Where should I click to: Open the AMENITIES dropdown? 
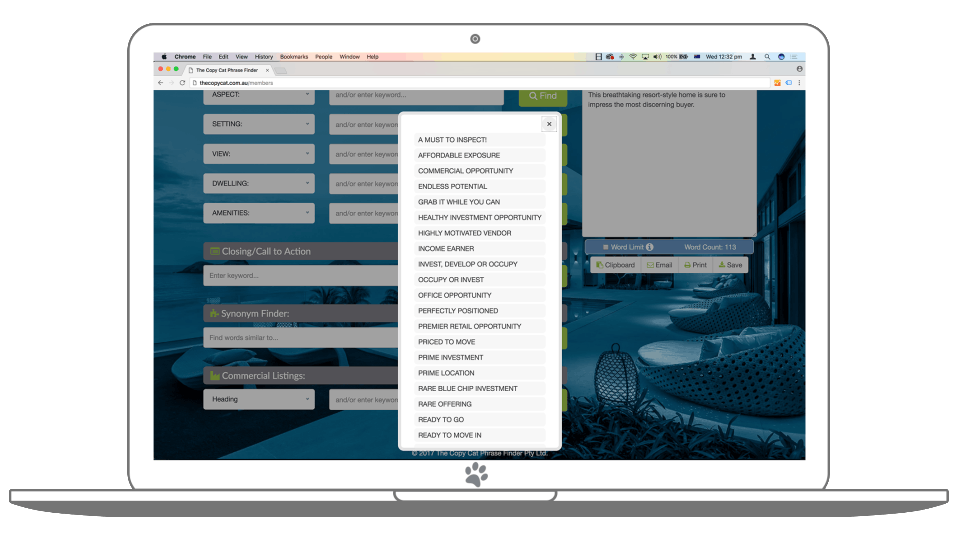259,213
